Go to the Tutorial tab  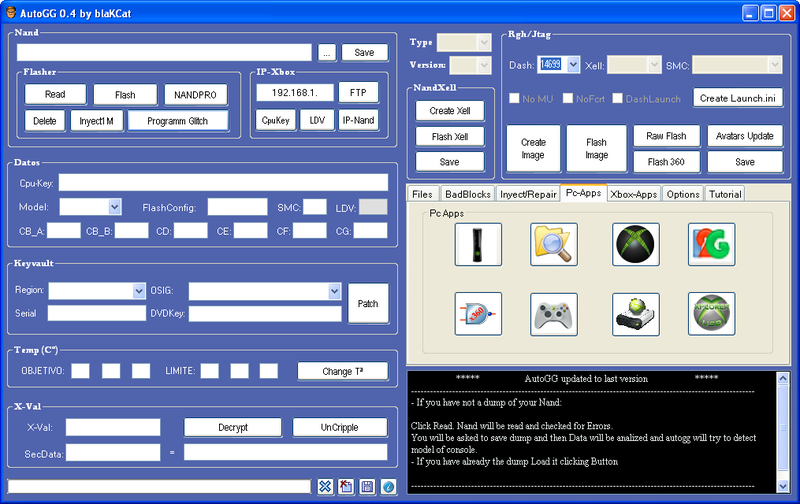point(725,194)
